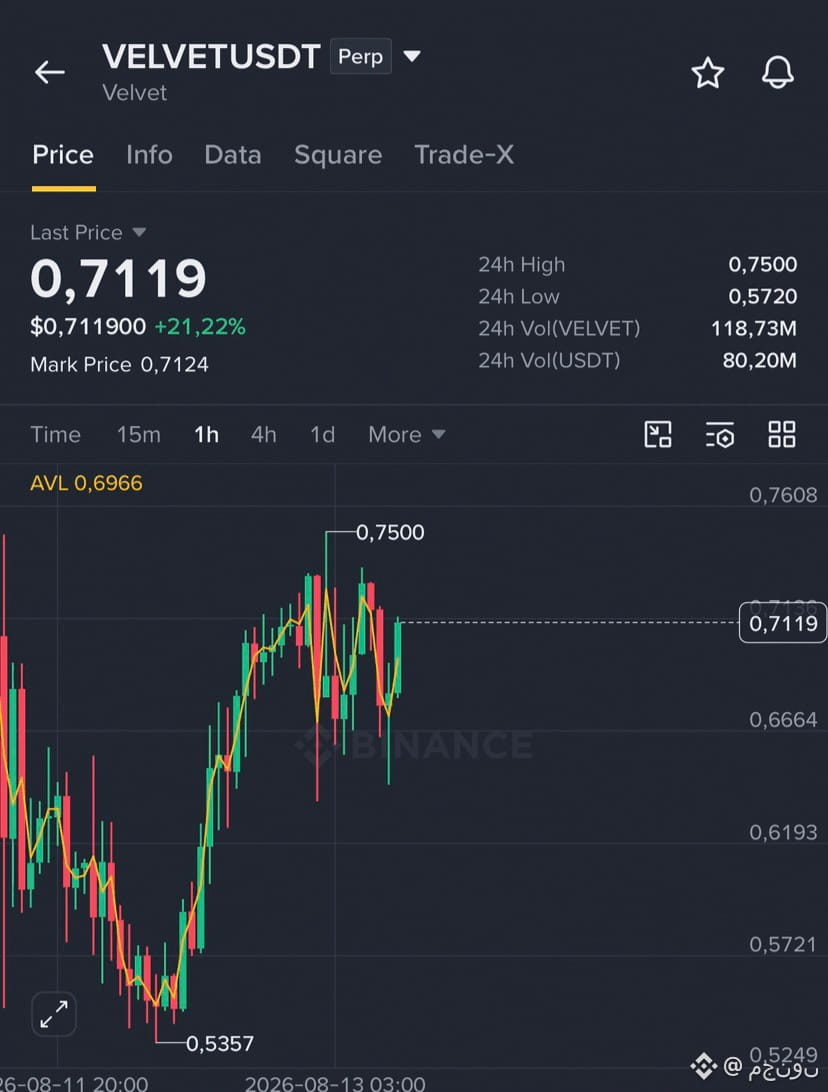Tap the 0,7500 high price label
Viewport: 828px width, 1092px height.
390,533
